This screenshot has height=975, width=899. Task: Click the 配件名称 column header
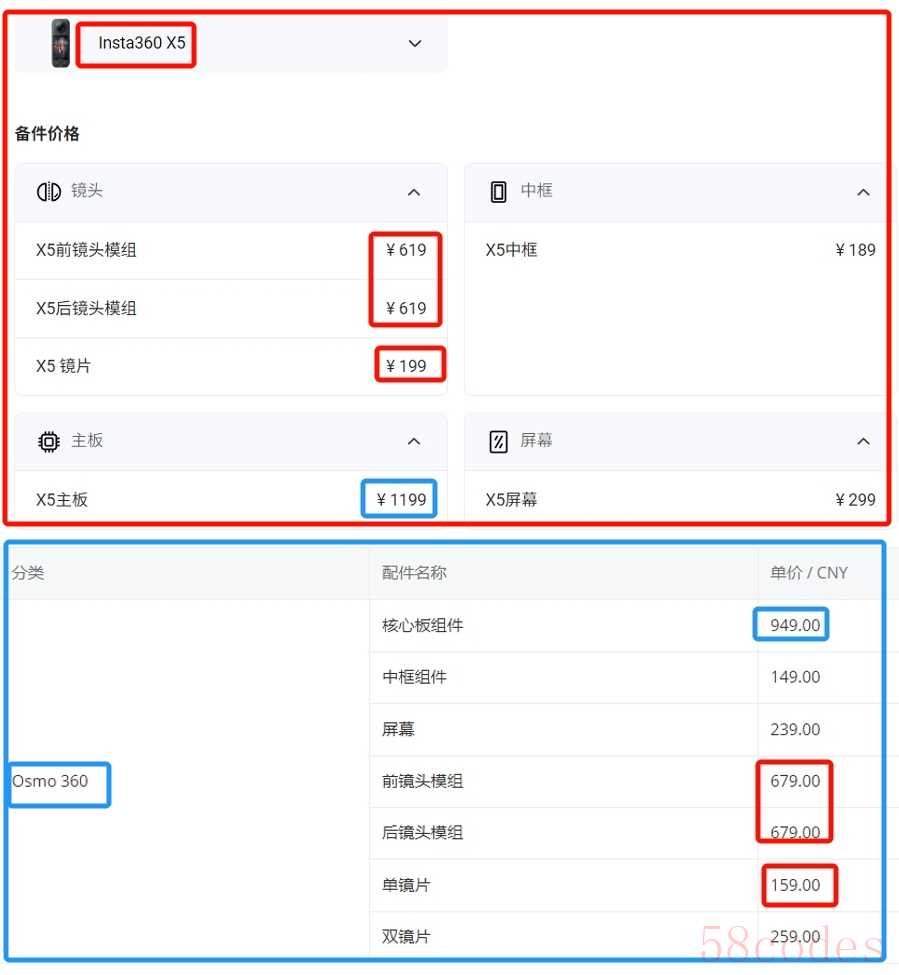point(414,573)
